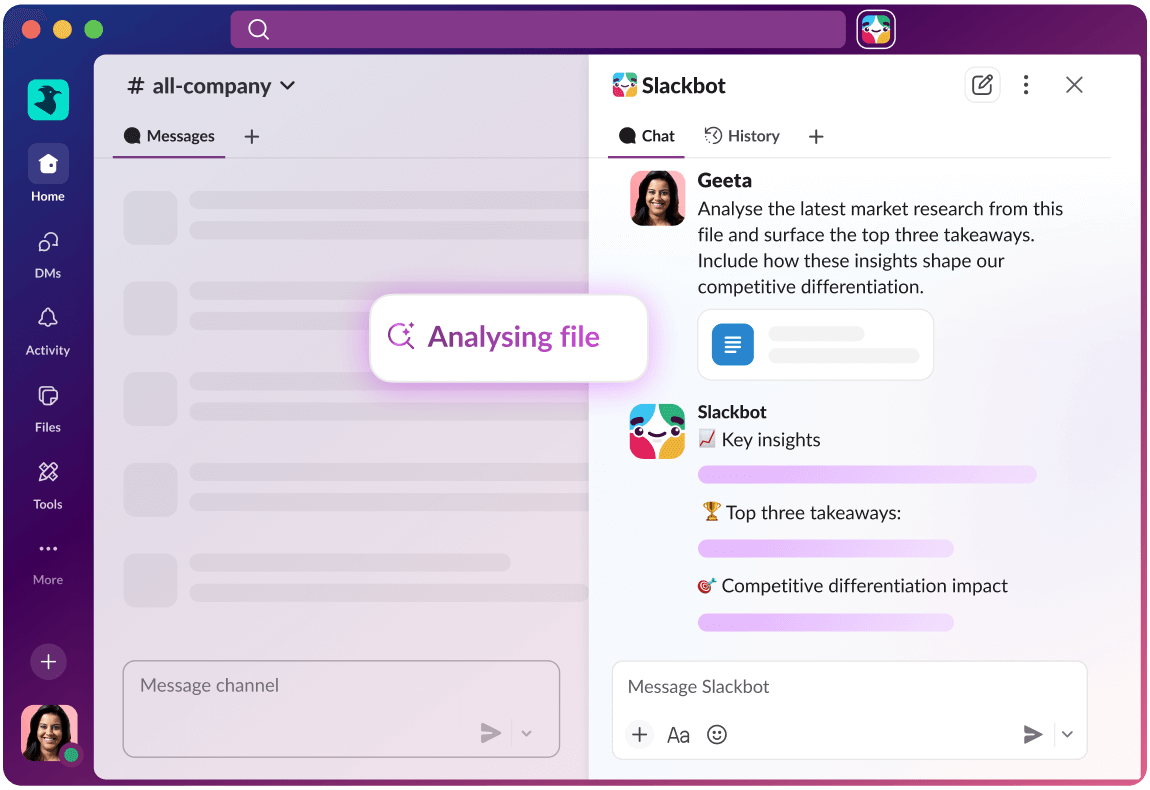Open Files in the sidebar
Screen dimensions: 1150x790
(48, 397)
